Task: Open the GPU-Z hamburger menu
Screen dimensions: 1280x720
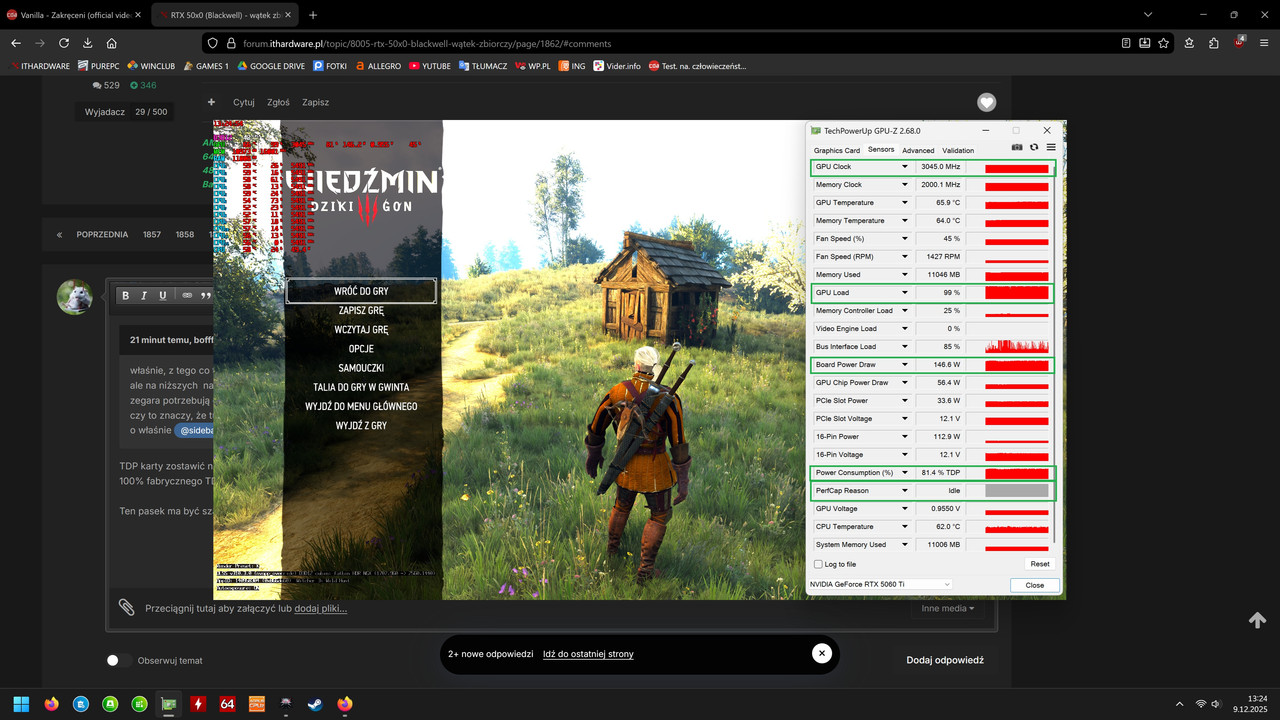Action: (x=1051, y=147)
